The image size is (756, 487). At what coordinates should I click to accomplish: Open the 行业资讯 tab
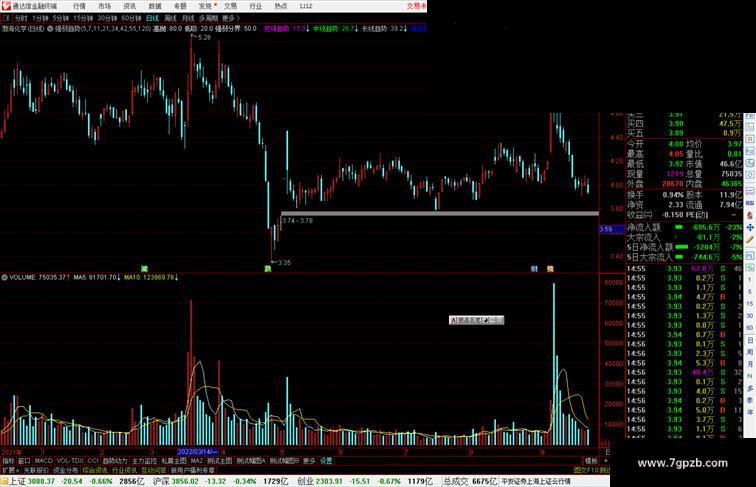click(x=124, y=470)
